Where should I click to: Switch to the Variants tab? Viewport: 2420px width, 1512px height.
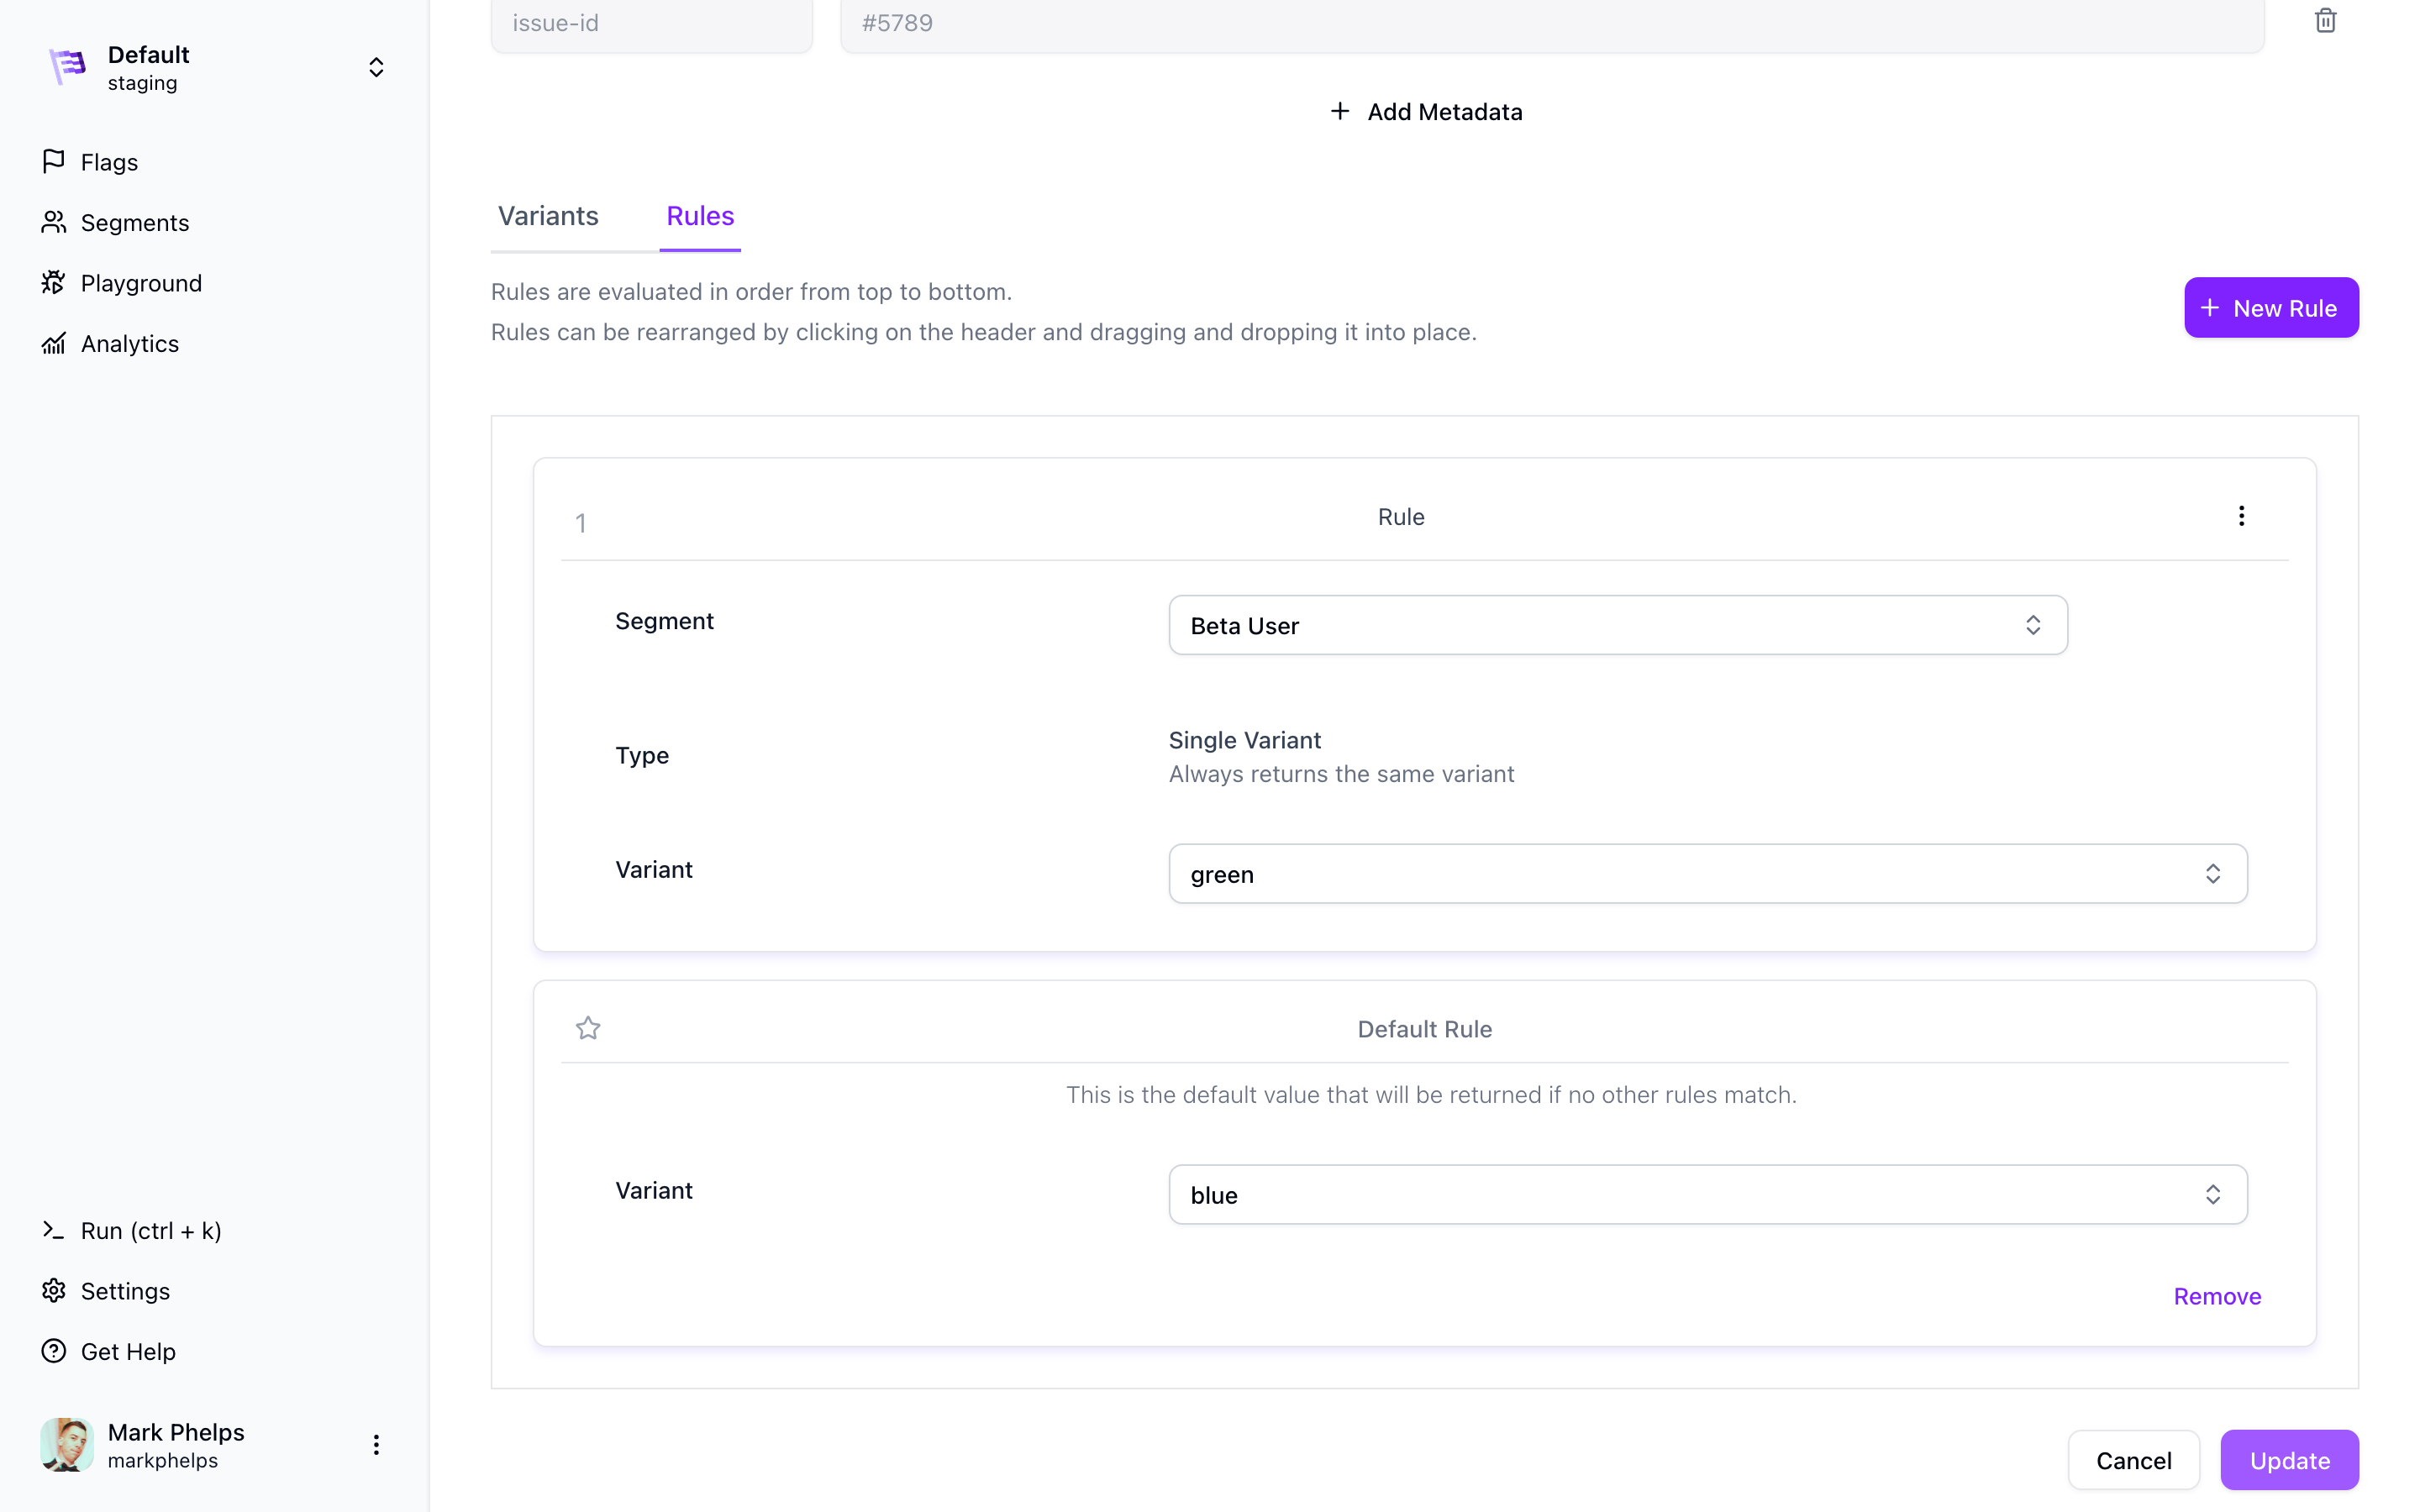[548, 216]
